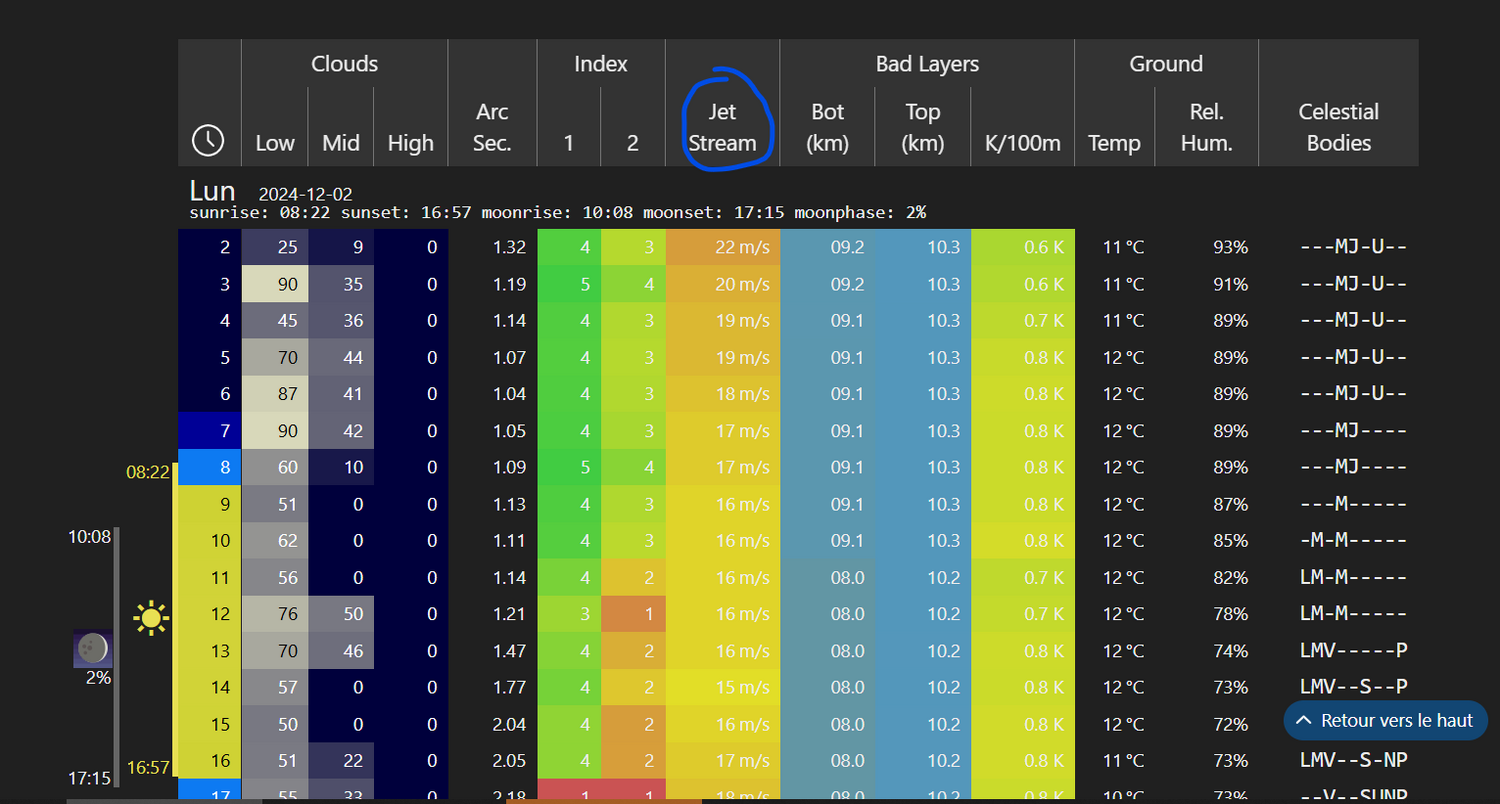Screen dimensions: 1500x804
Task: Select the hour 8 row label
Action: point(210,467)
